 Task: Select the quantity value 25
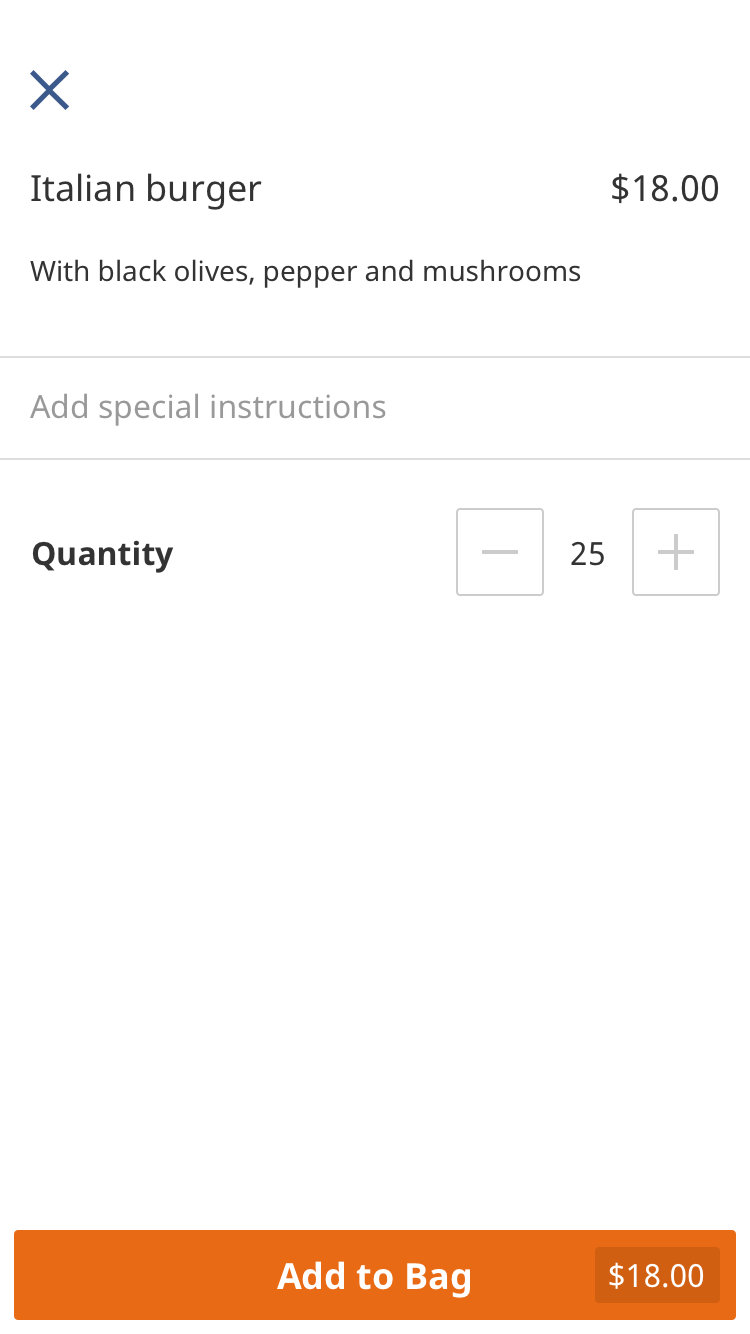[x=588, y=553]
